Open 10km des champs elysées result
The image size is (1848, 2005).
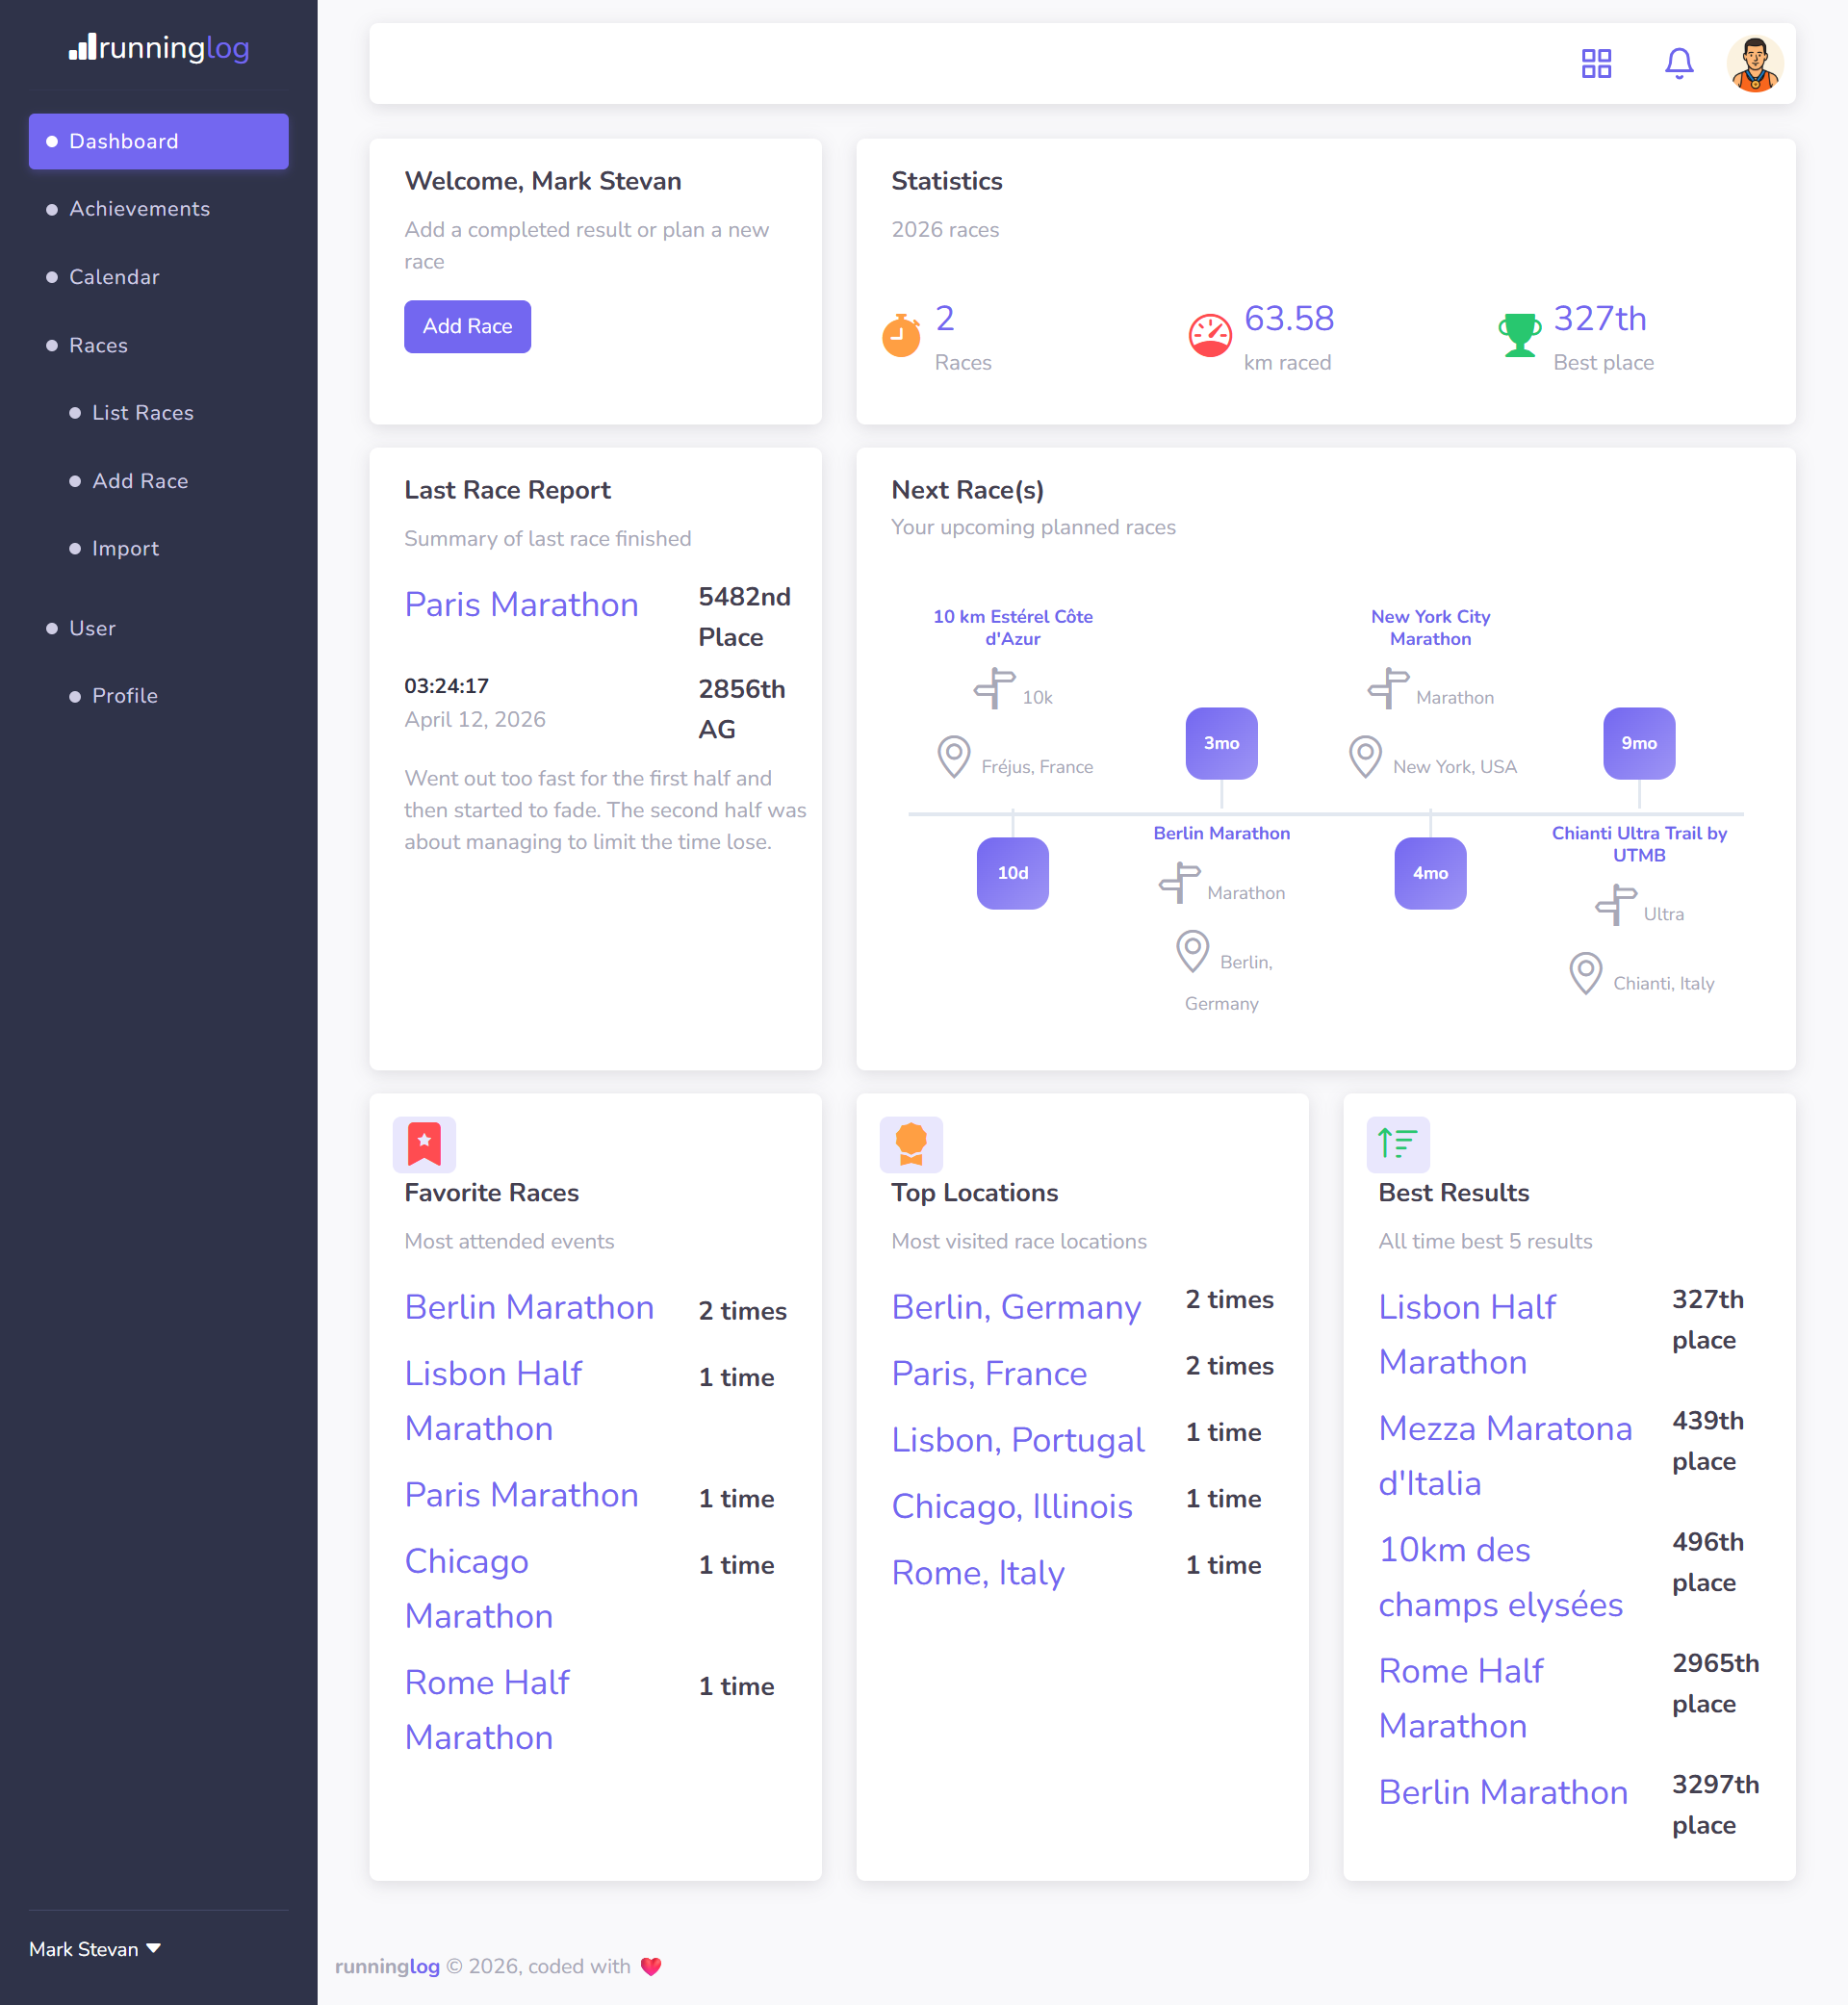(1500, 1577)
